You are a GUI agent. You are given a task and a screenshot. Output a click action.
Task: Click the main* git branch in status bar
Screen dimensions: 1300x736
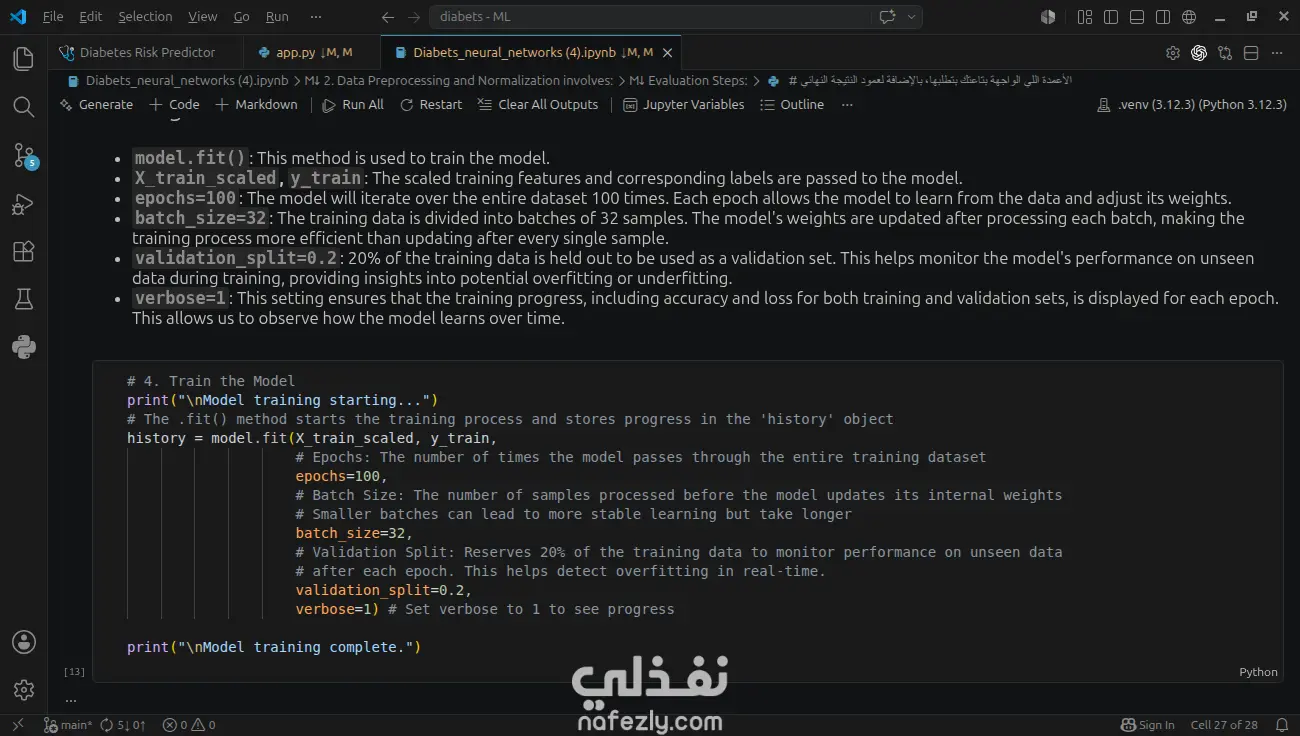pos(68,725)
